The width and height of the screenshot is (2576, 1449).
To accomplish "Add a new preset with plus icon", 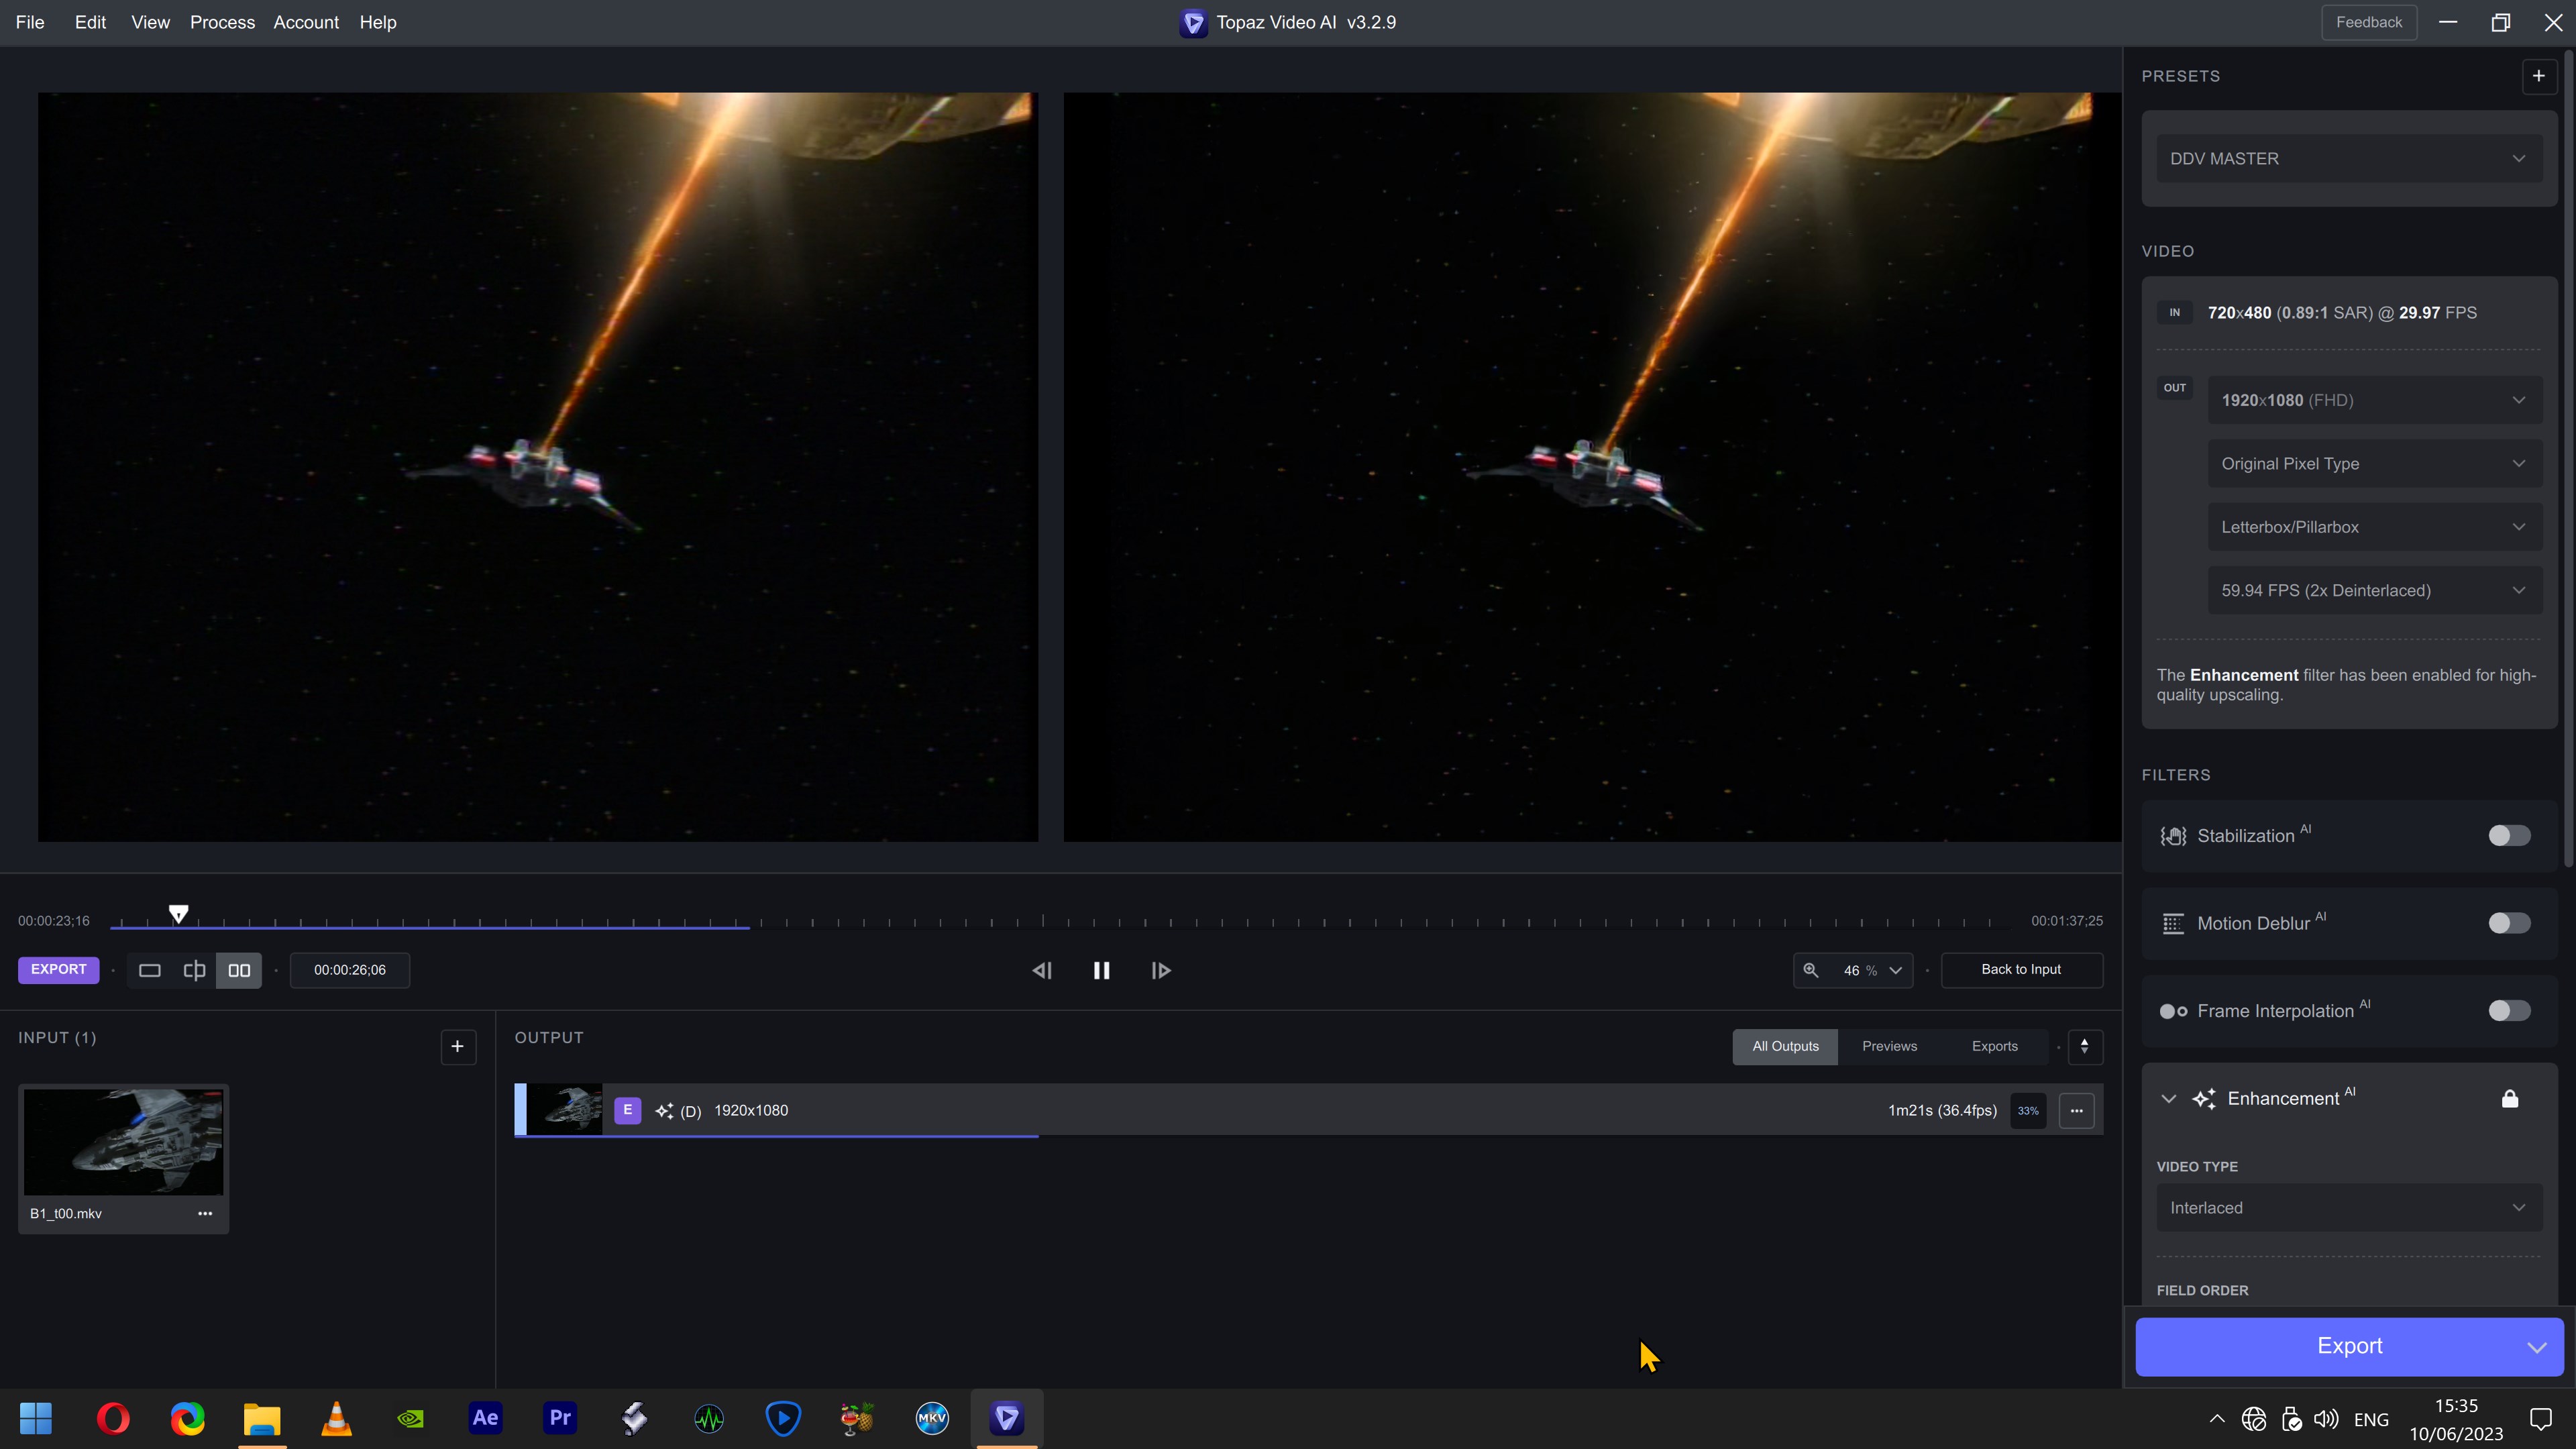I will tap(2538, 76).
